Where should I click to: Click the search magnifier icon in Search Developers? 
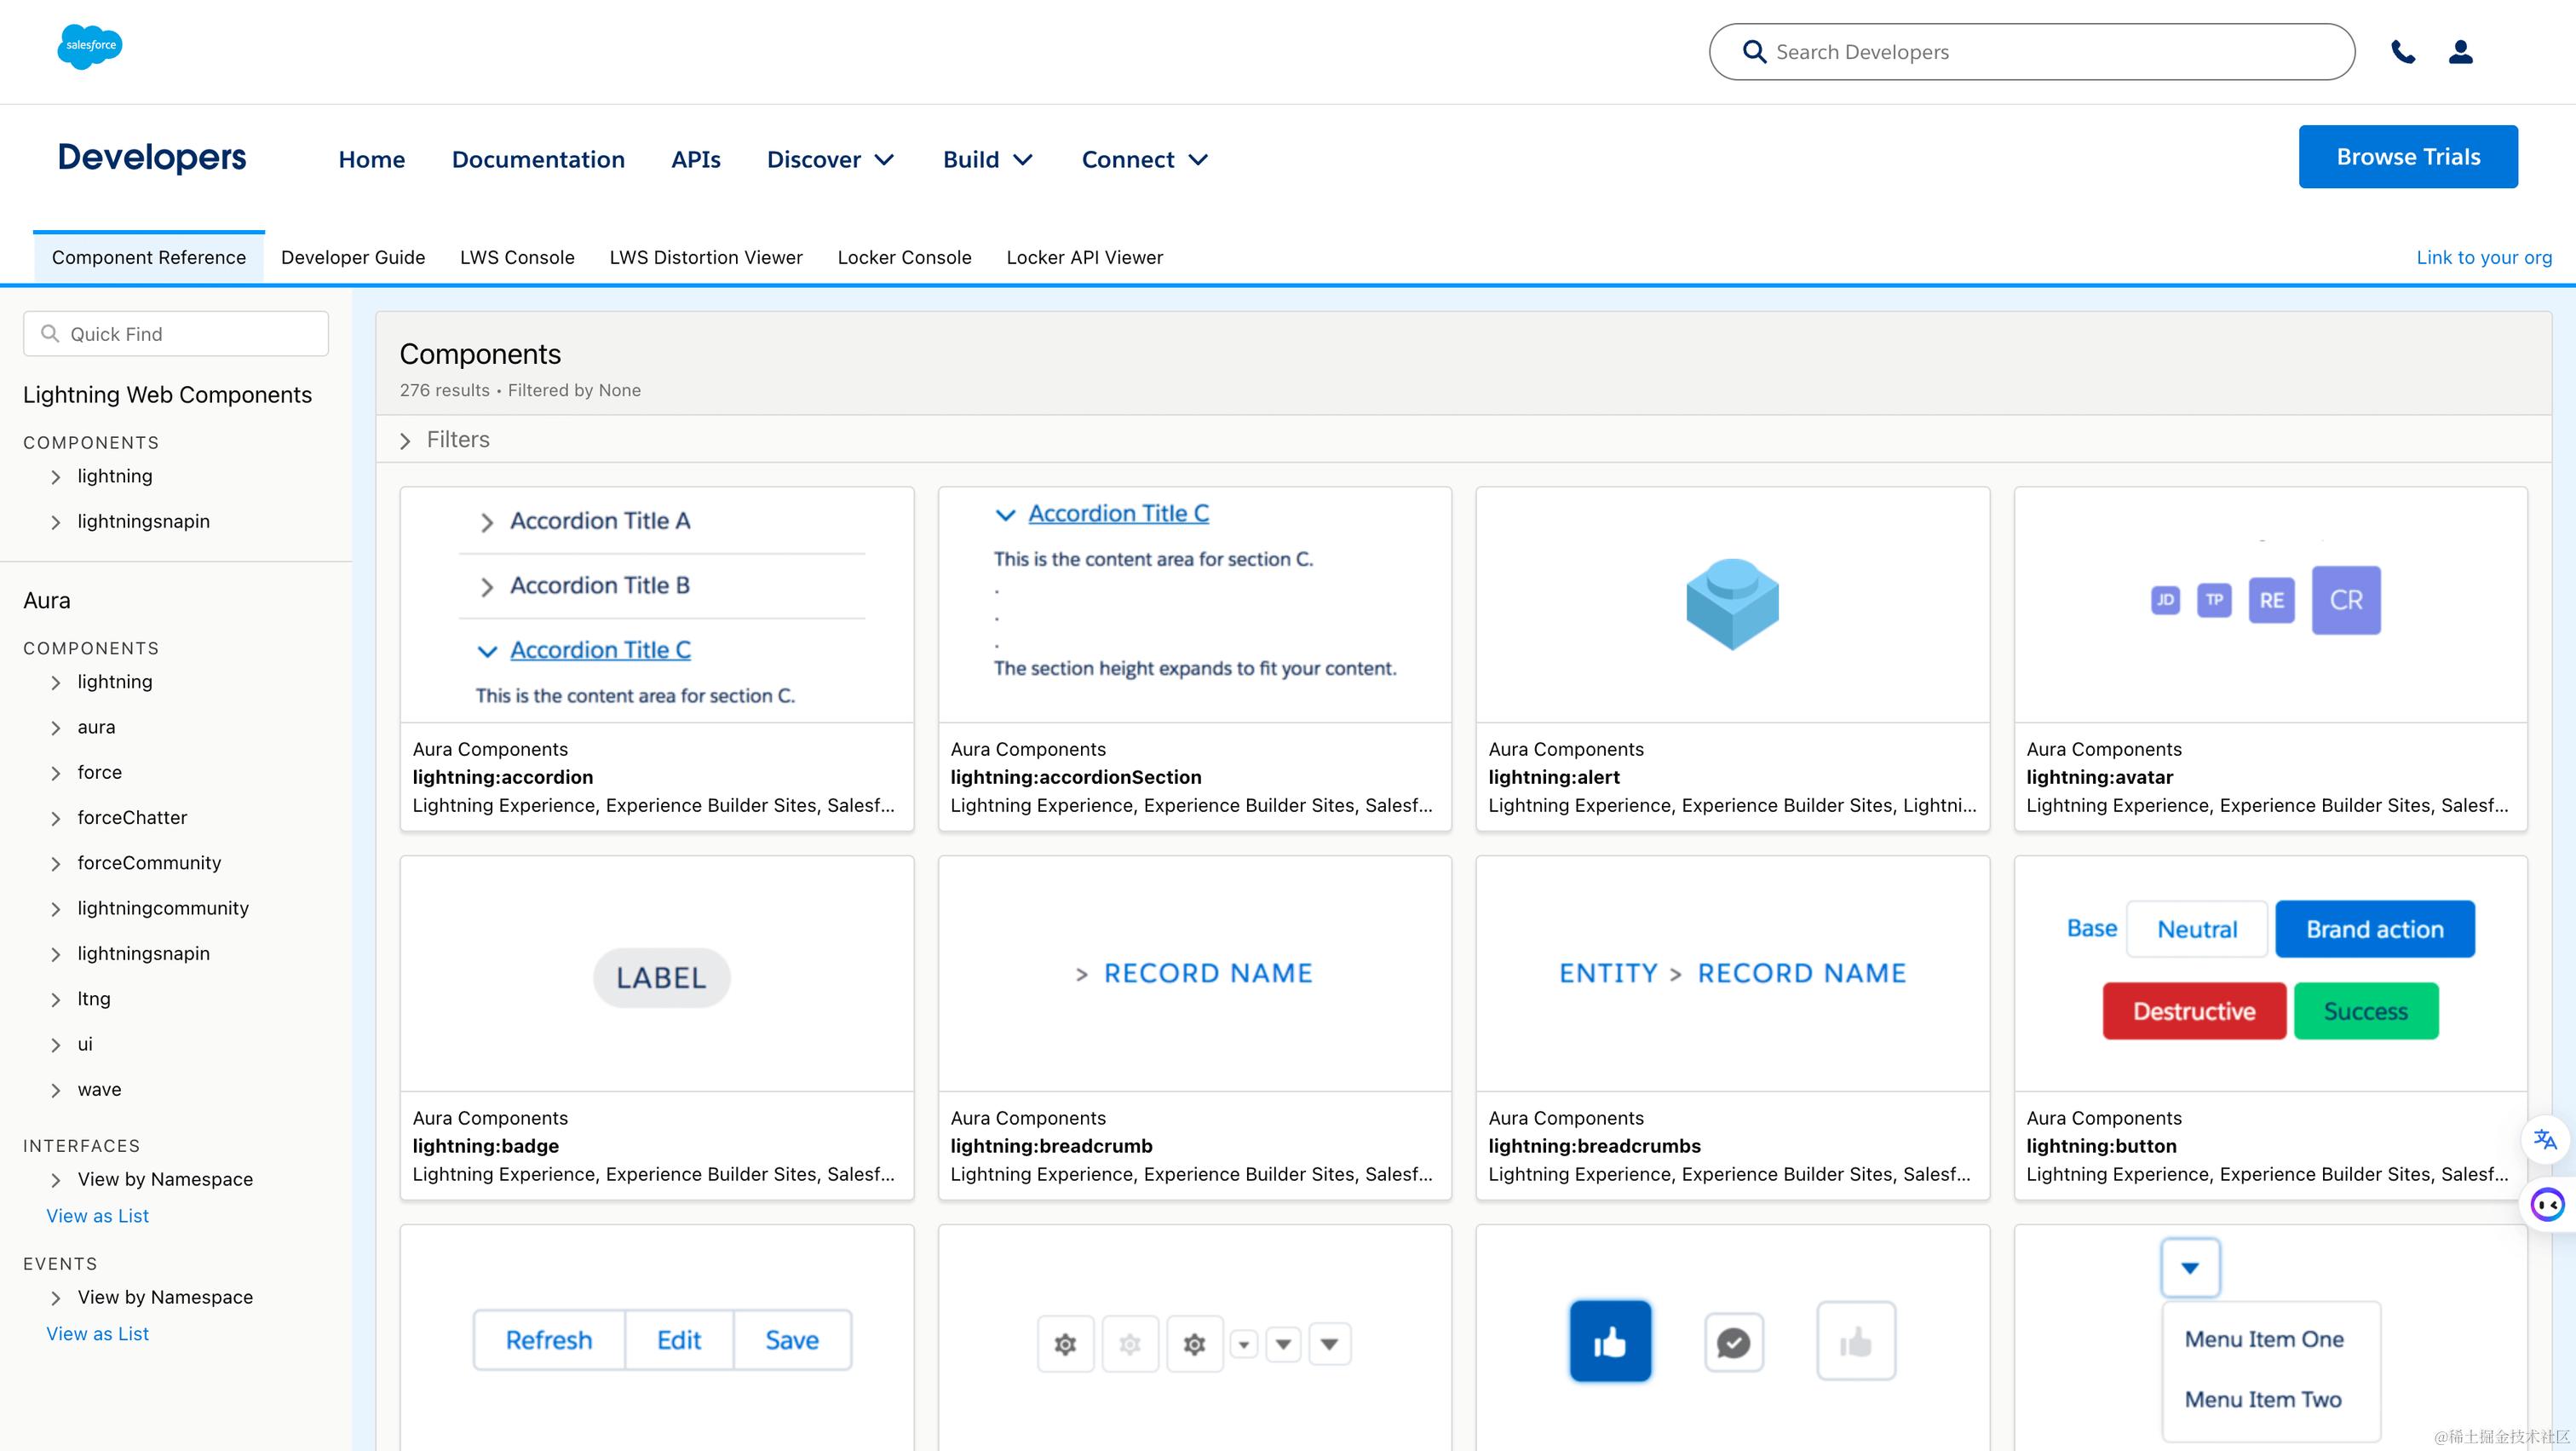click(1754, 52)
